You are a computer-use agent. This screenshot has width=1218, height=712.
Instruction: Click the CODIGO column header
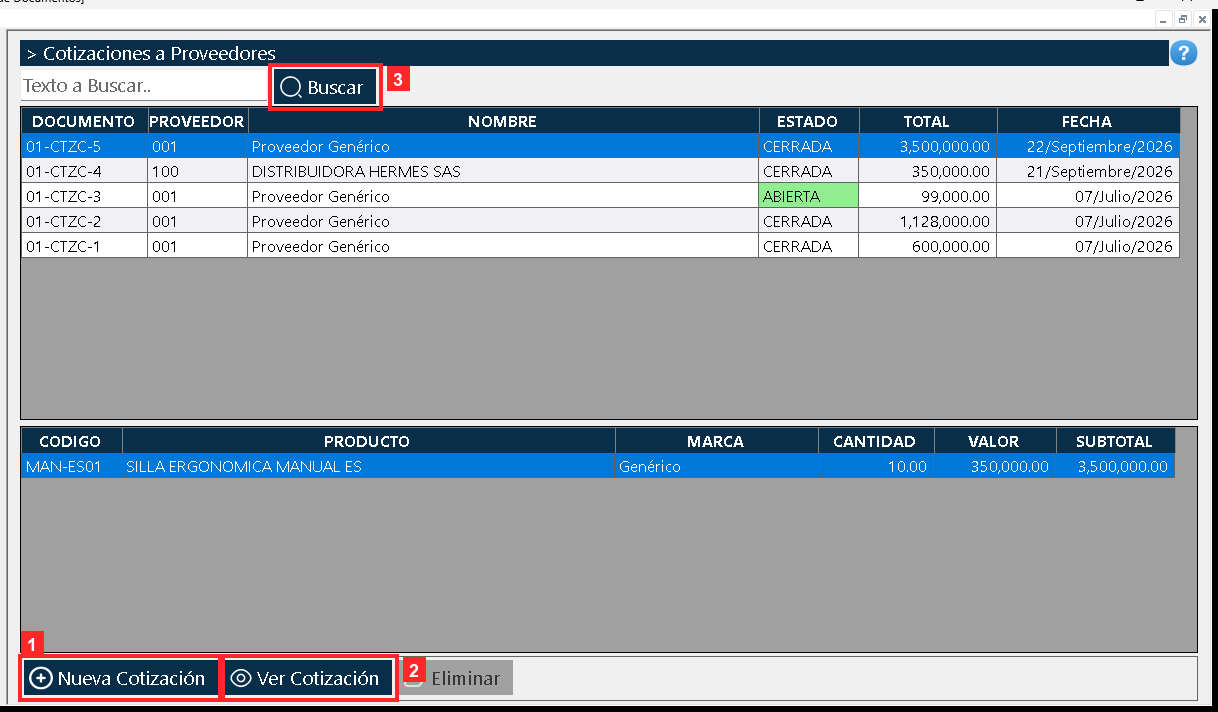pos(71,441)
